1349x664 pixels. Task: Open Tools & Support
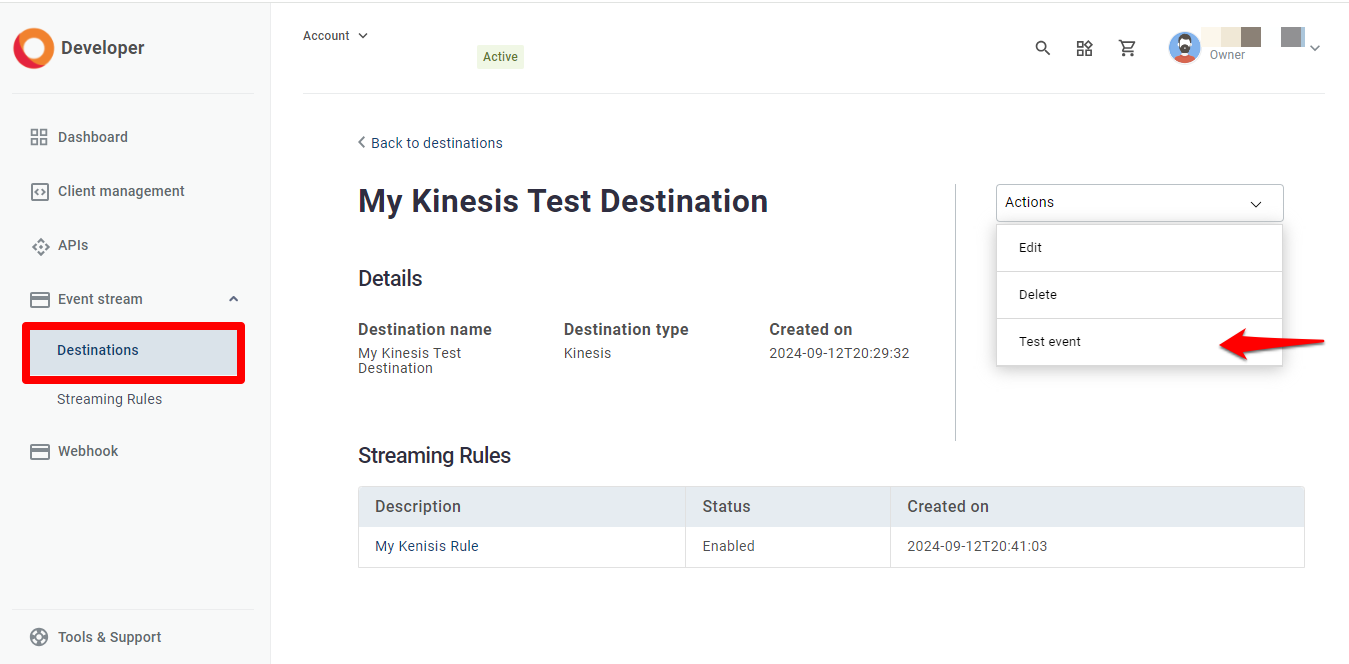109,637
